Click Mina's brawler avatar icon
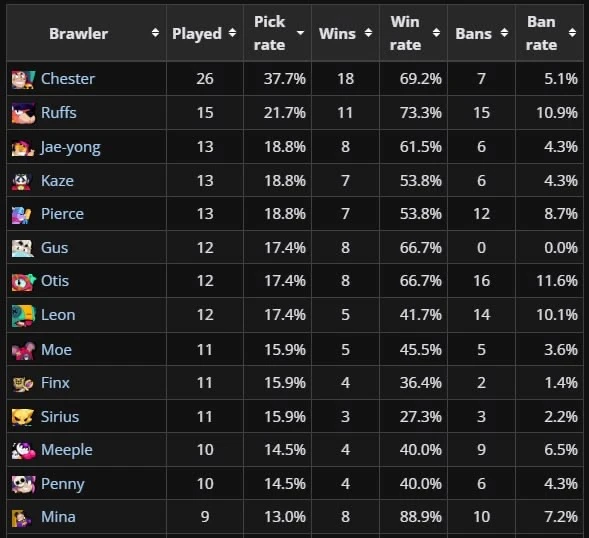 click(x=21, y=518)
